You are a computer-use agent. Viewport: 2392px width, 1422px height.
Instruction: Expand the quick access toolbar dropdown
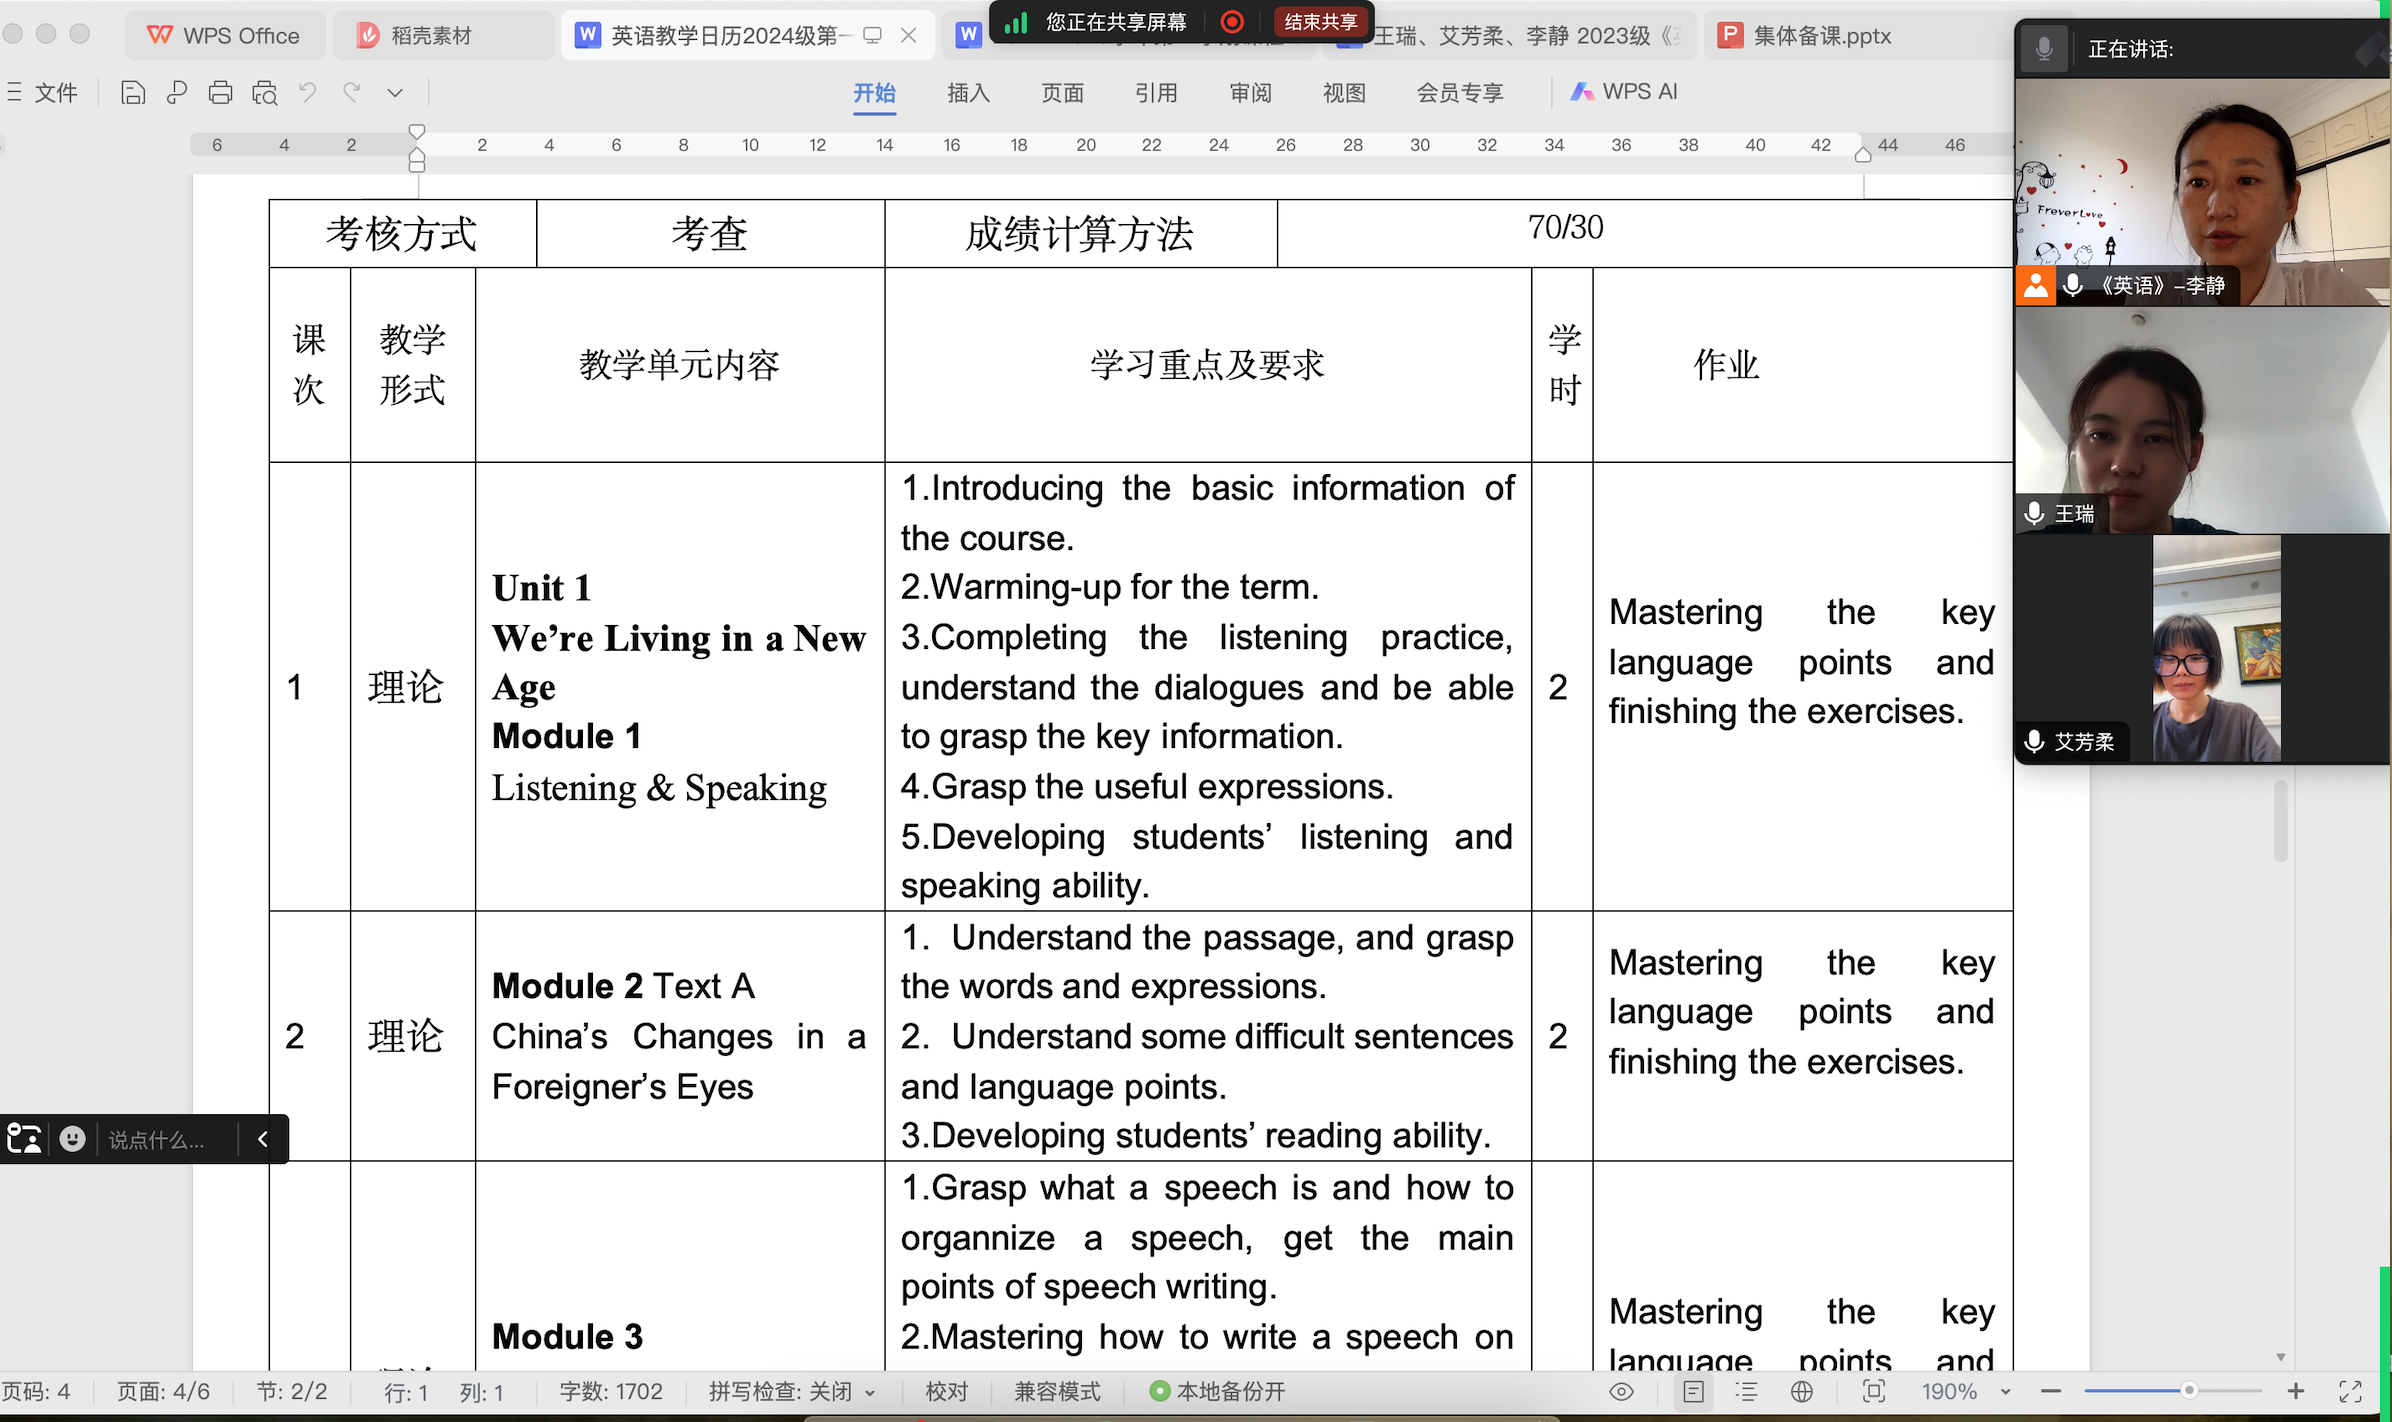click(395, 93)
